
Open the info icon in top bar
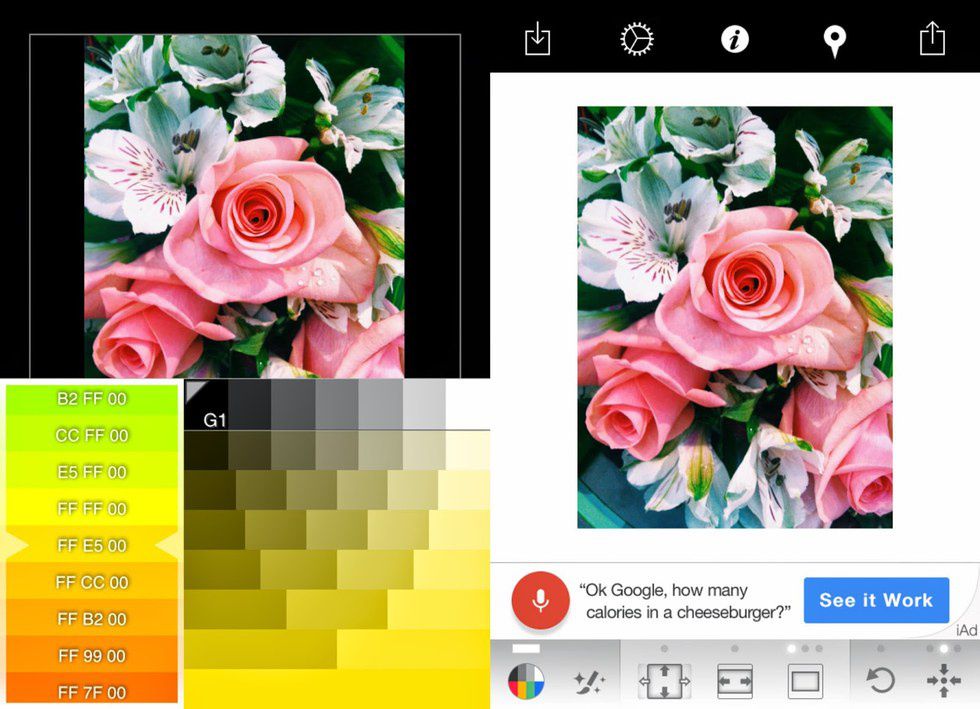(x=735, y=39)
